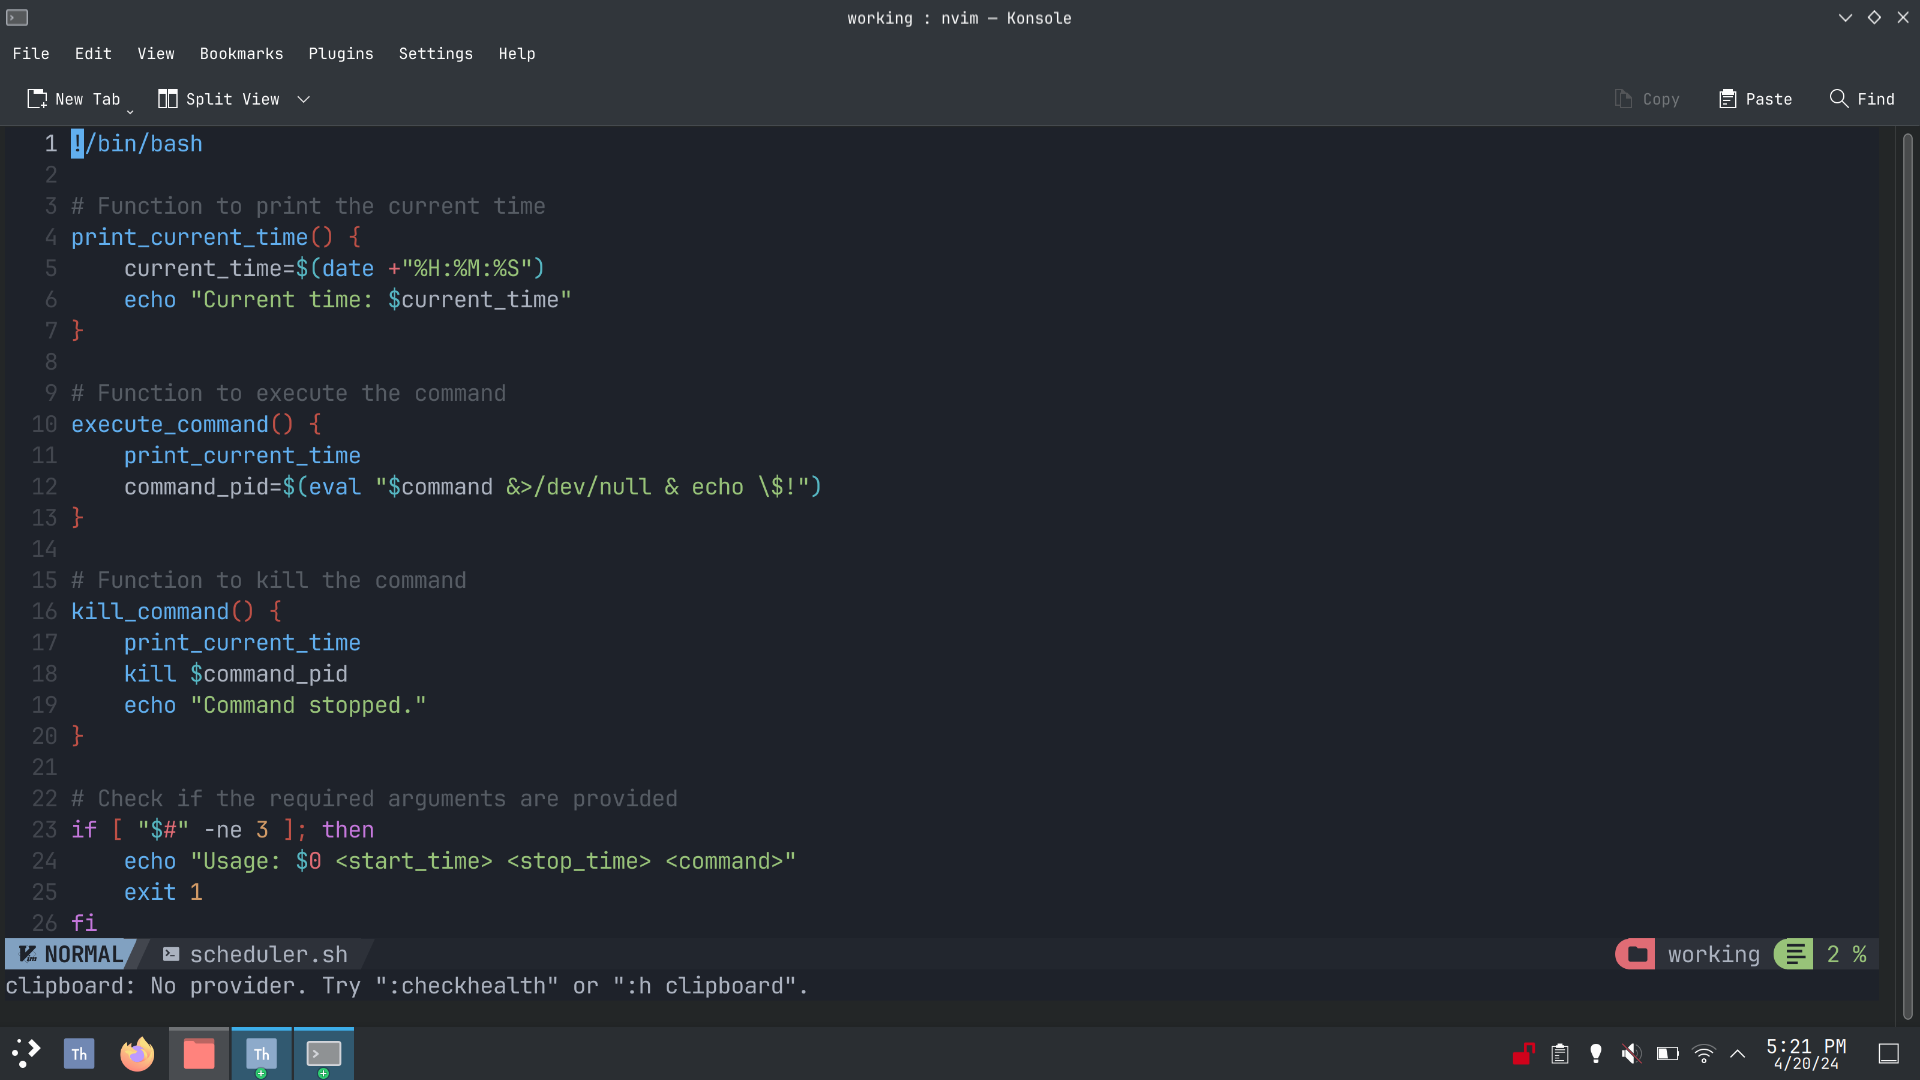The height and width of the screenshot is (1080, 1920).
Task: Toggle show desktop via the panel-corner square
Action: [x=1888, y=1054]
